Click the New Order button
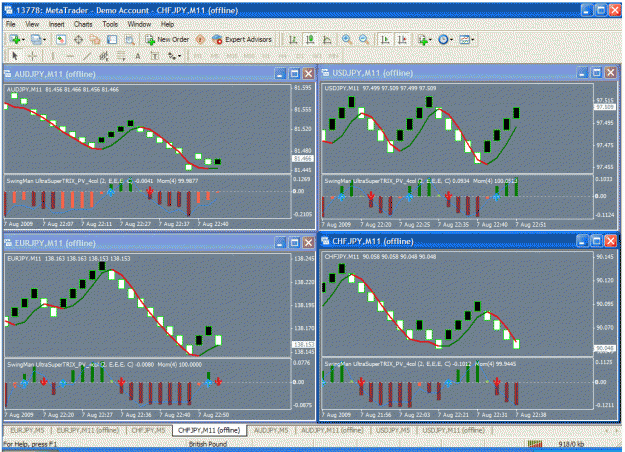Viewport: 625px width, 452px height. [167, 39]
